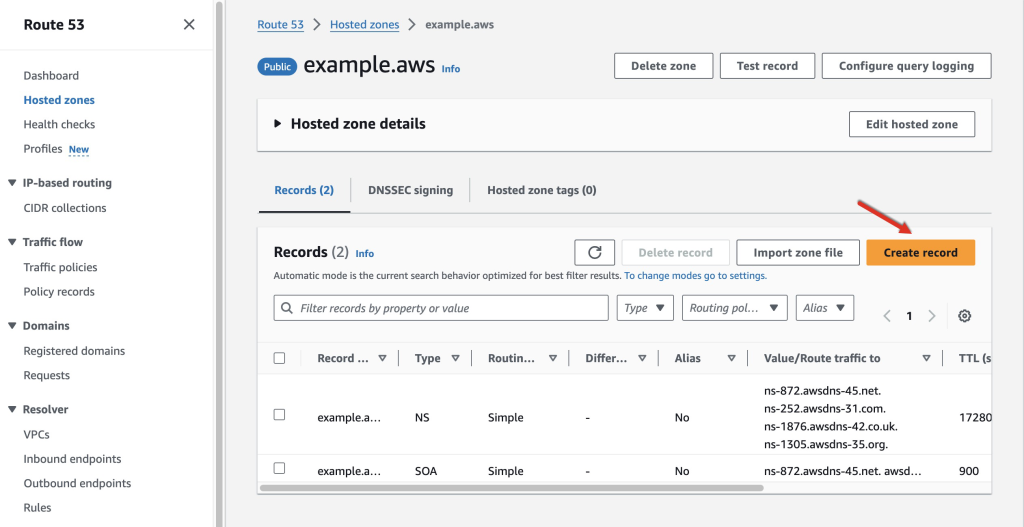Click the sidebar vertical scrollbar
The width and height of the screenshot is (1024, 527).
(x=219, y=263)
